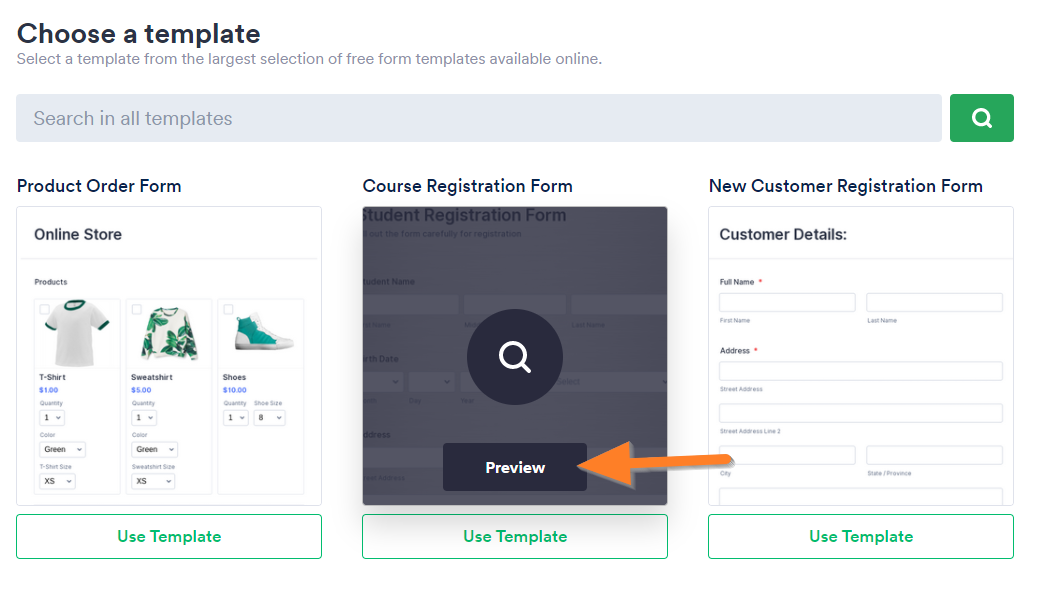Expand the Sweatshirt Size dropdown

coord(153,481)
